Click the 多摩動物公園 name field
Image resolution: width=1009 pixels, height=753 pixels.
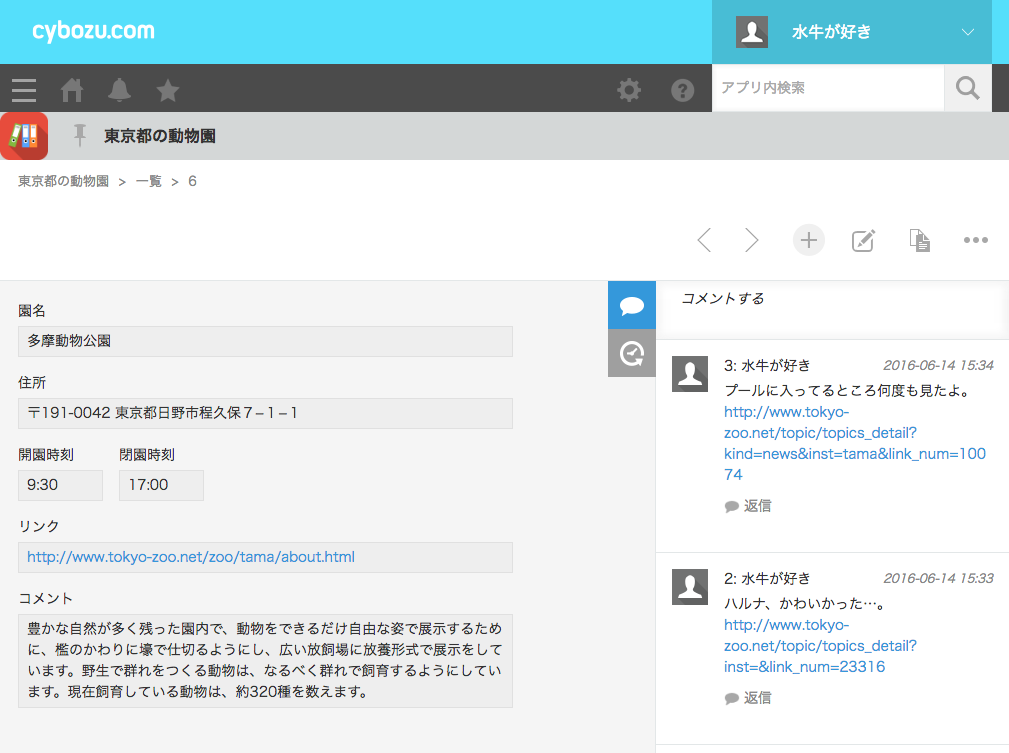pyautogui.click(x=265, y=341)
